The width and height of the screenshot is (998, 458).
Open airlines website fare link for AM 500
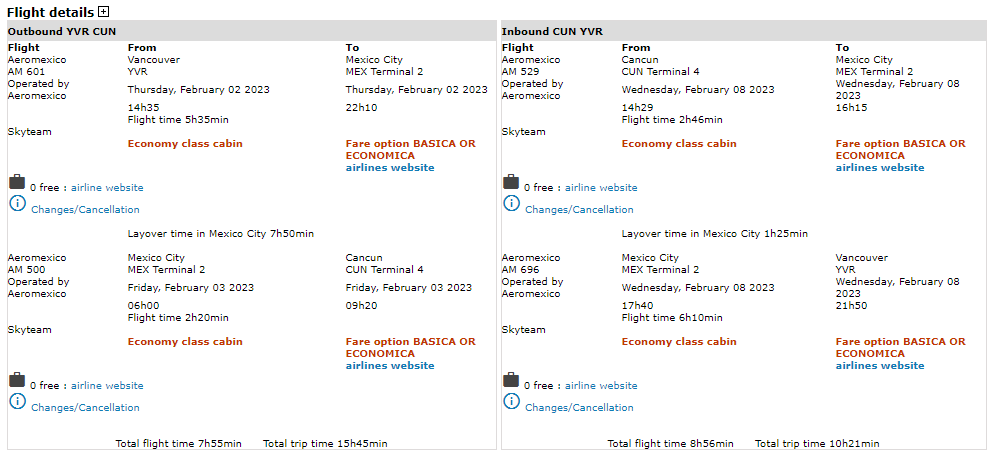pos(390,366)
